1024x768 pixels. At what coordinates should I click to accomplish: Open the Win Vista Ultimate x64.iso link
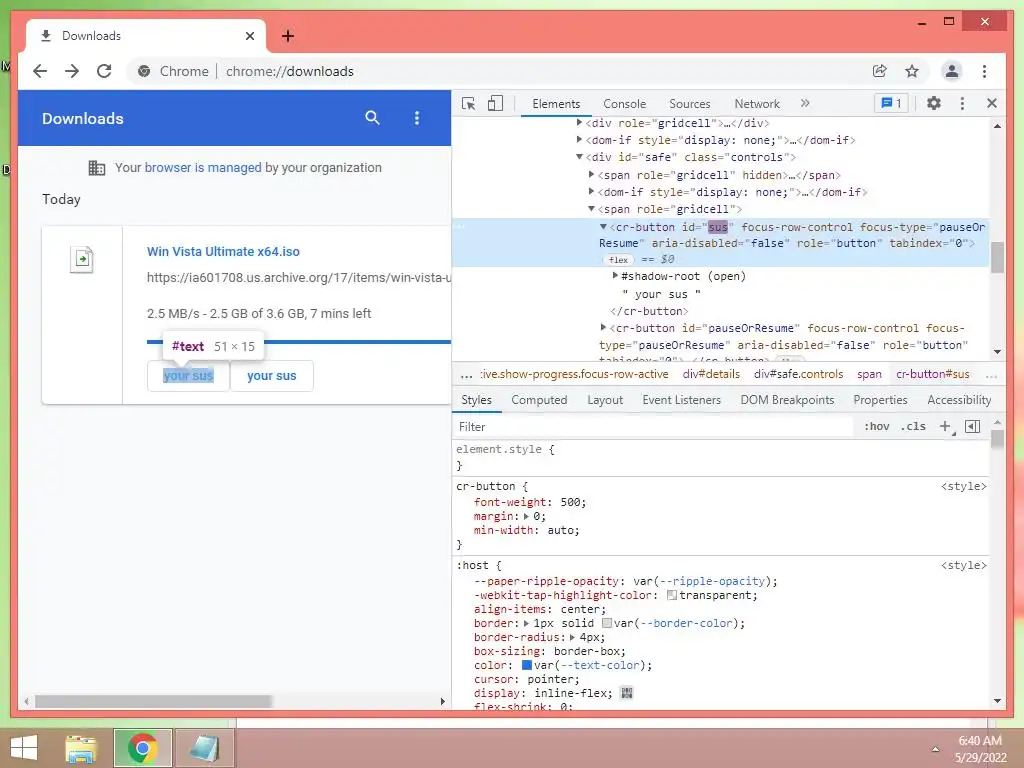pos(223,251)
